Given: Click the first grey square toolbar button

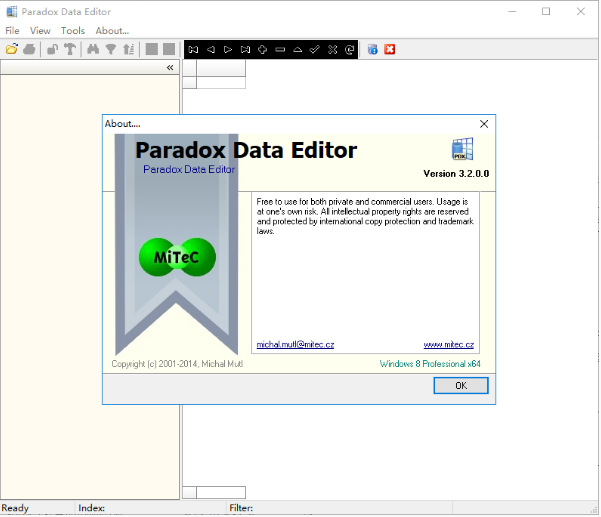Looking at the screenshot, I should [152, 49].
